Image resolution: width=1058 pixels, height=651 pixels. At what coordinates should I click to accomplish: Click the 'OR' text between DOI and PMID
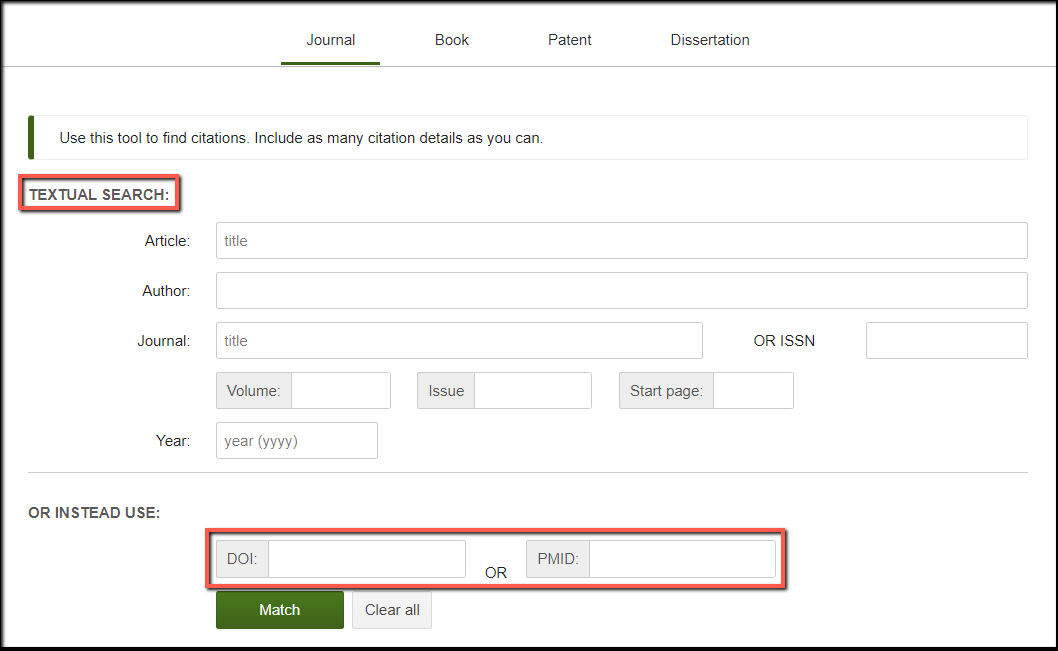496,573
